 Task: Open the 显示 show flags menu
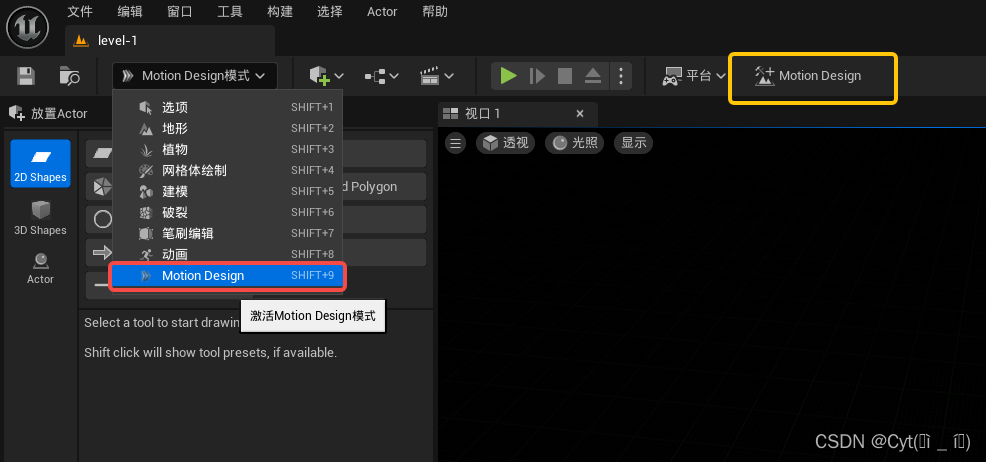tap(634, 143)
